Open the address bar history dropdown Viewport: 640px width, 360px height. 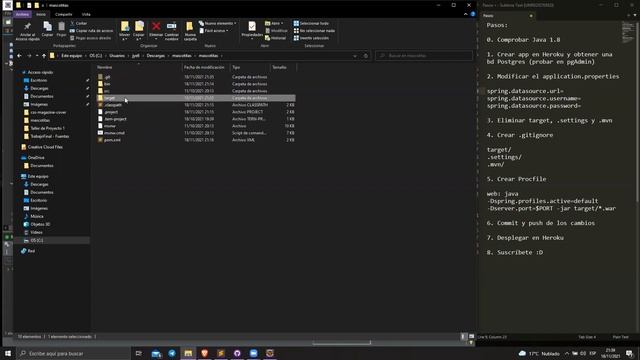pyautogui.click(x=355, y=56)
